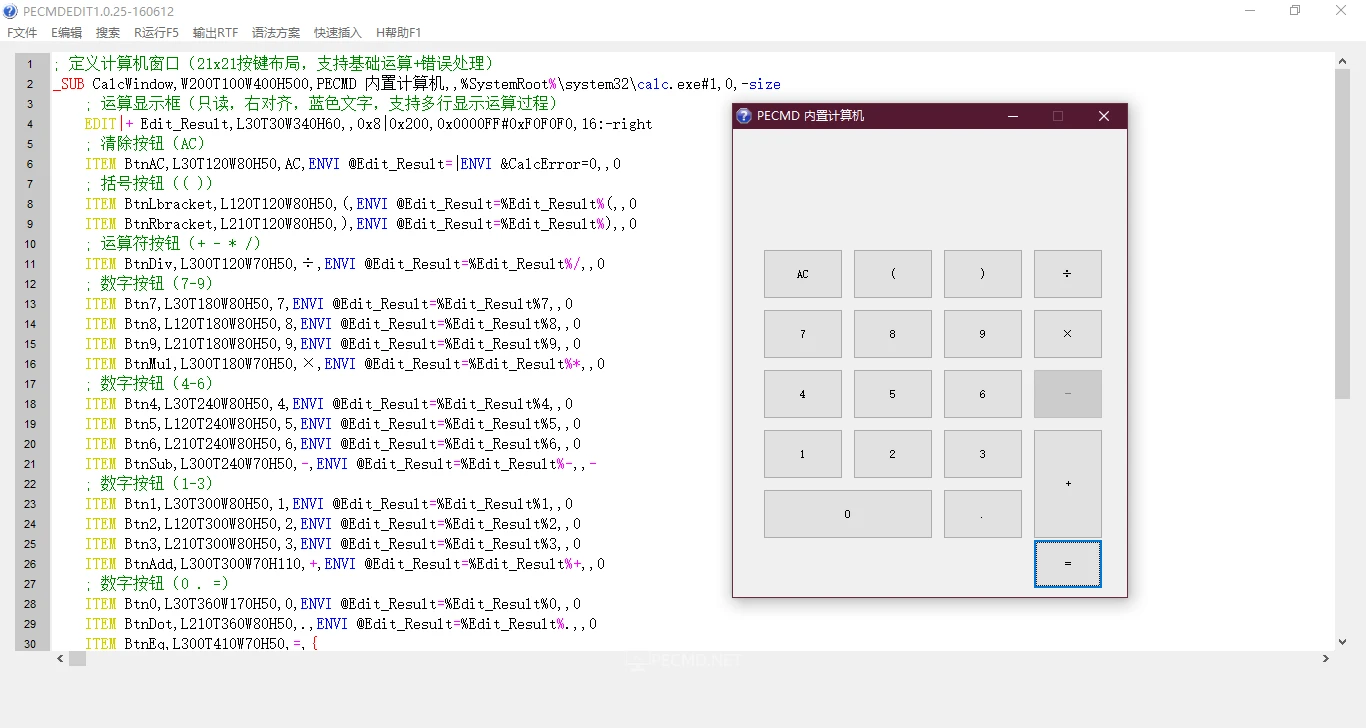The width and height of the screenshot is (1366, 728).
Task: Click digit 7 on the calculator
Action: tap(802, 333)
